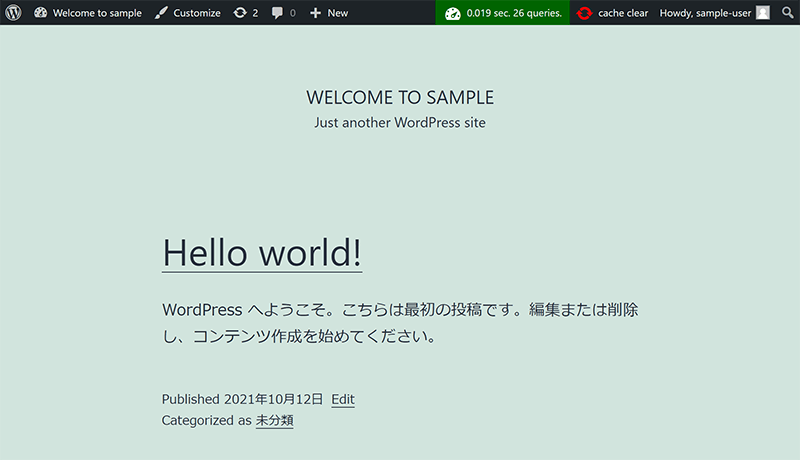Image resolution: width=800 pixels, height=460 pixels.
Task: Select the Customize text in admin bar
Action: tap(197, 13)
